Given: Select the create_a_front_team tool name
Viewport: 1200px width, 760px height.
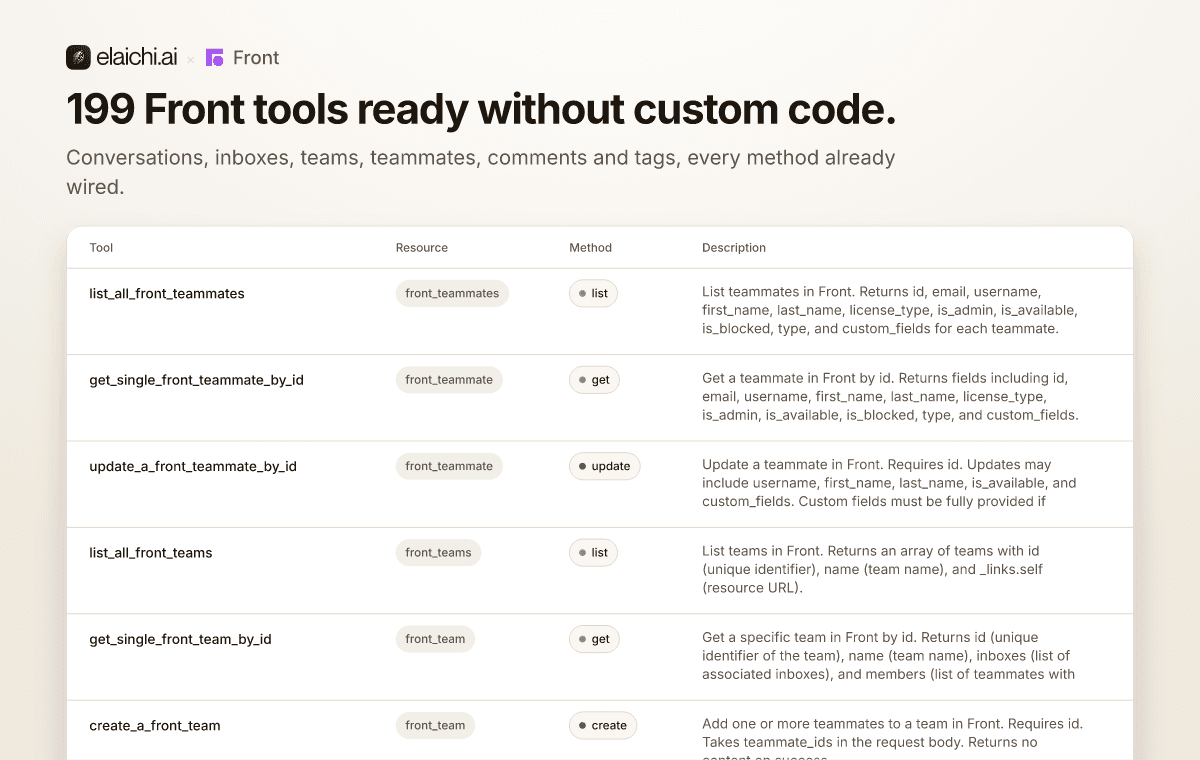Looking at the screenshot, I should click(155, 726).
